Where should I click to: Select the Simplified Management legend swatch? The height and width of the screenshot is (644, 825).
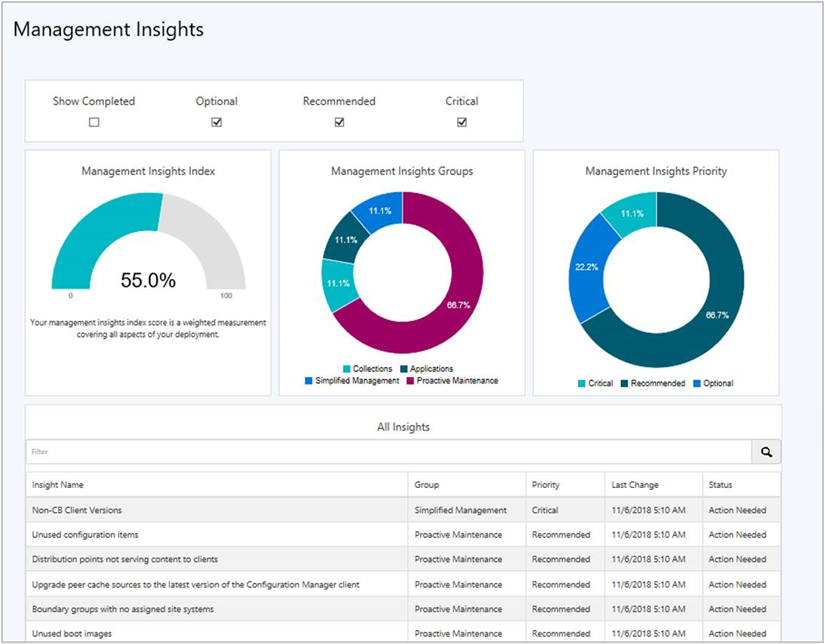308,380
